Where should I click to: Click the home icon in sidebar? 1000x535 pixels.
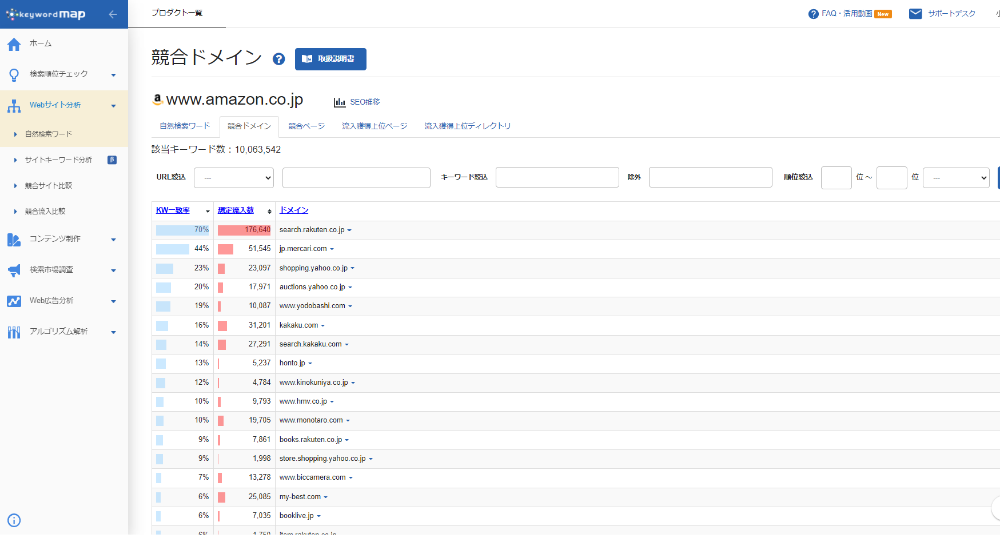point(14,44)
